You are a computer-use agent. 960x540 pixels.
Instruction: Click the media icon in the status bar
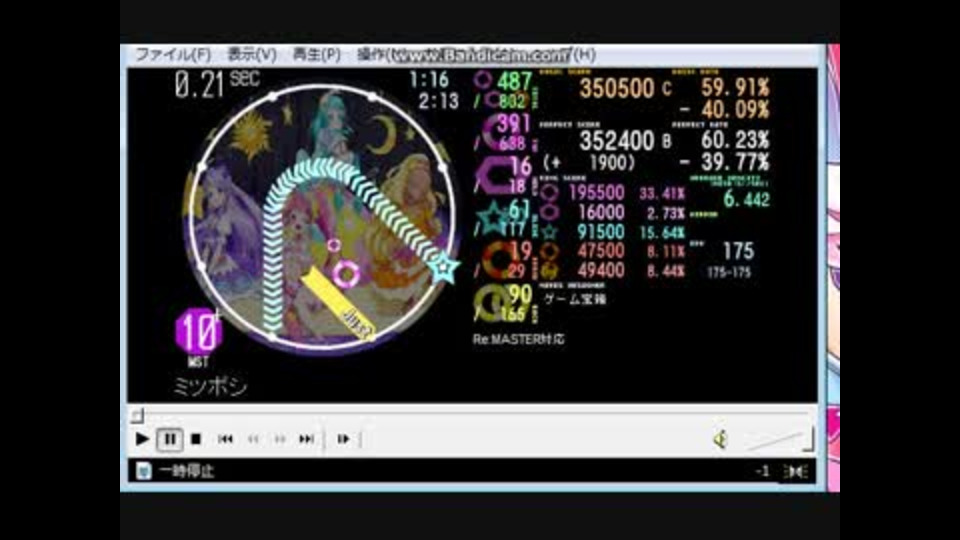(x=143, y=471)
